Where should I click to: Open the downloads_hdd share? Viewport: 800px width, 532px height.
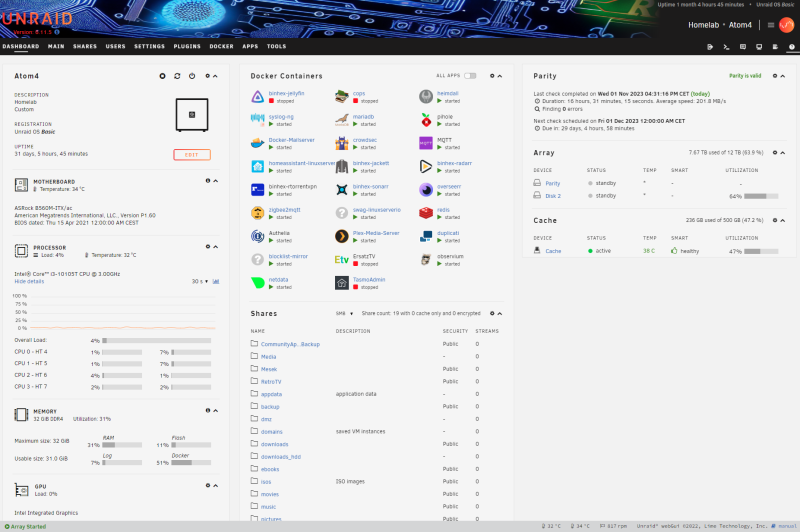point(281,457)
